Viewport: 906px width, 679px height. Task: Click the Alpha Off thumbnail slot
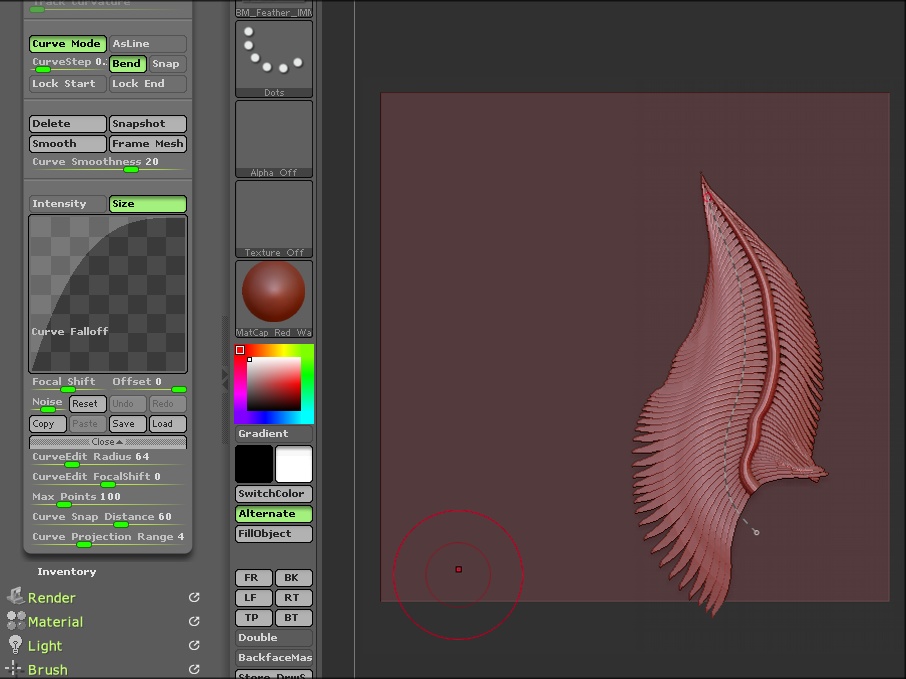[273, 136]
